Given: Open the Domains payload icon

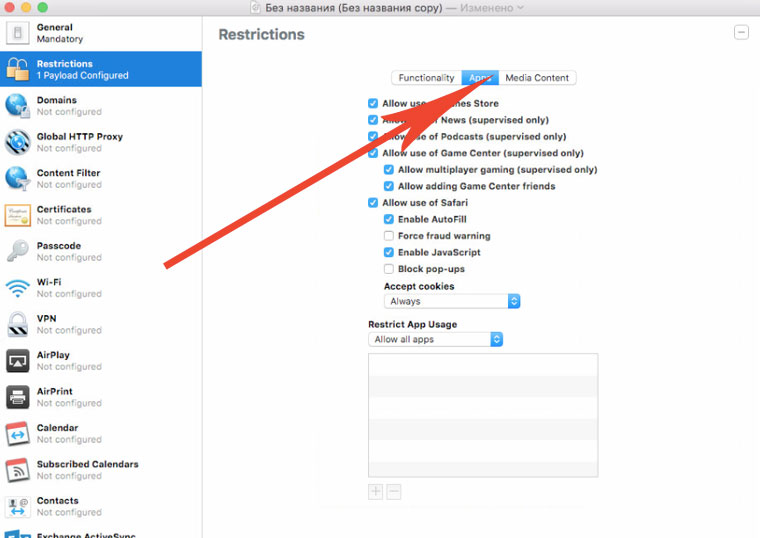Looking at the screenshot, I should point(18,106).
